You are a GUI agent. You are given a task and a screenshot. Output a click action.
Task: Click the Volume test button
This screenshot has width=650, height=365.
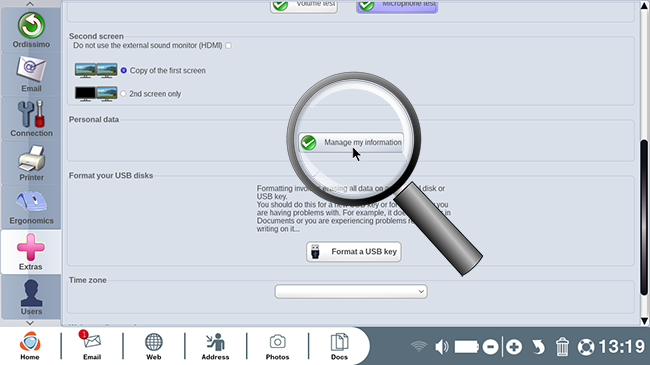(x=304, y=6)
